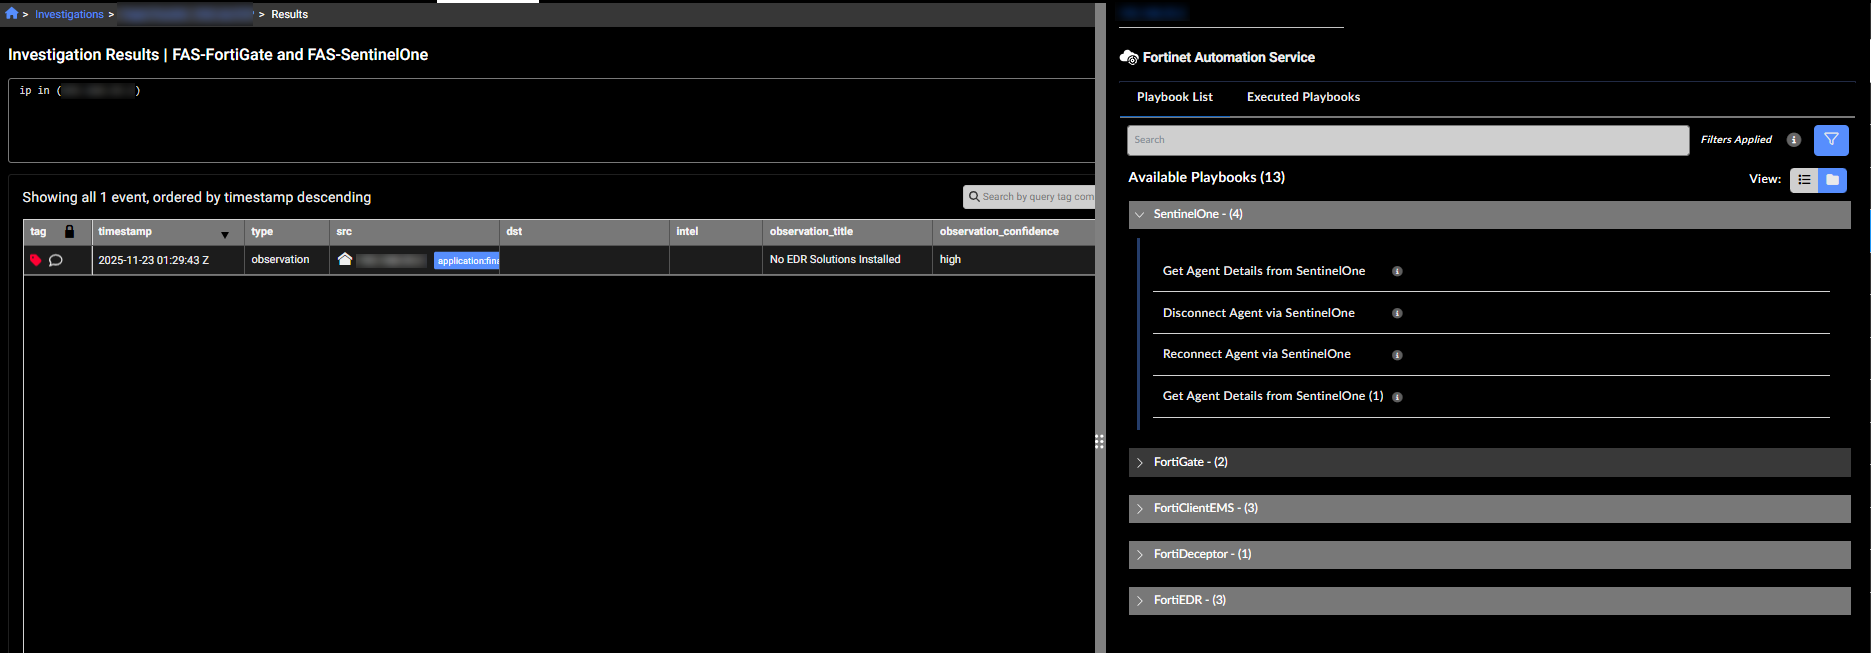The image size is (1871, 653).
Task: Click the intel column header
Action: pyautogui.click(x=716, y=232)
